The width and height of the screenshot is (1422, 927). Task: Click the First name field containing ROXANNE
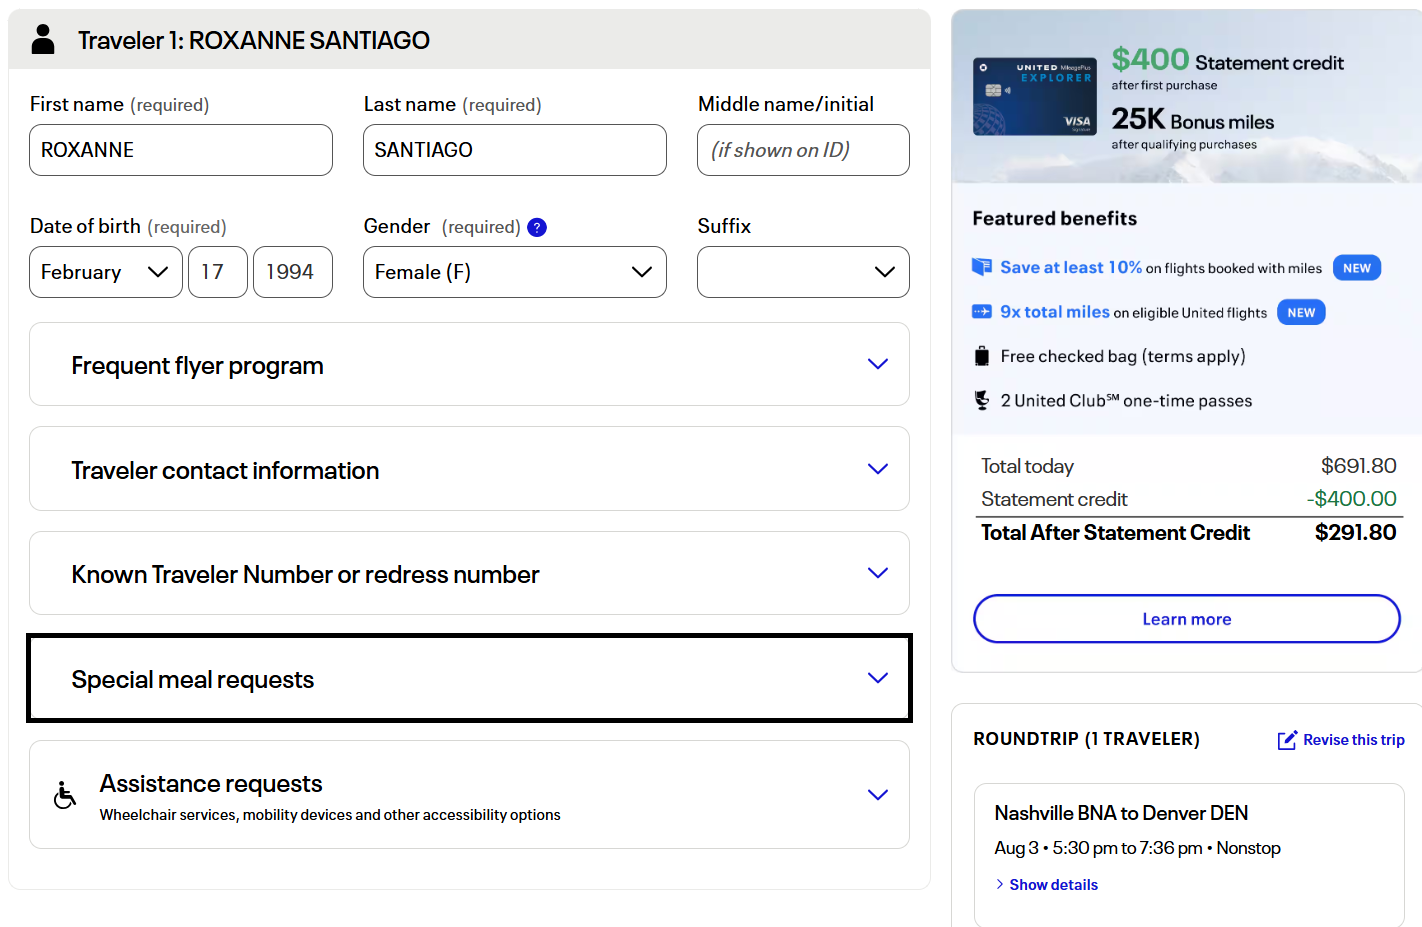(181, 150)
